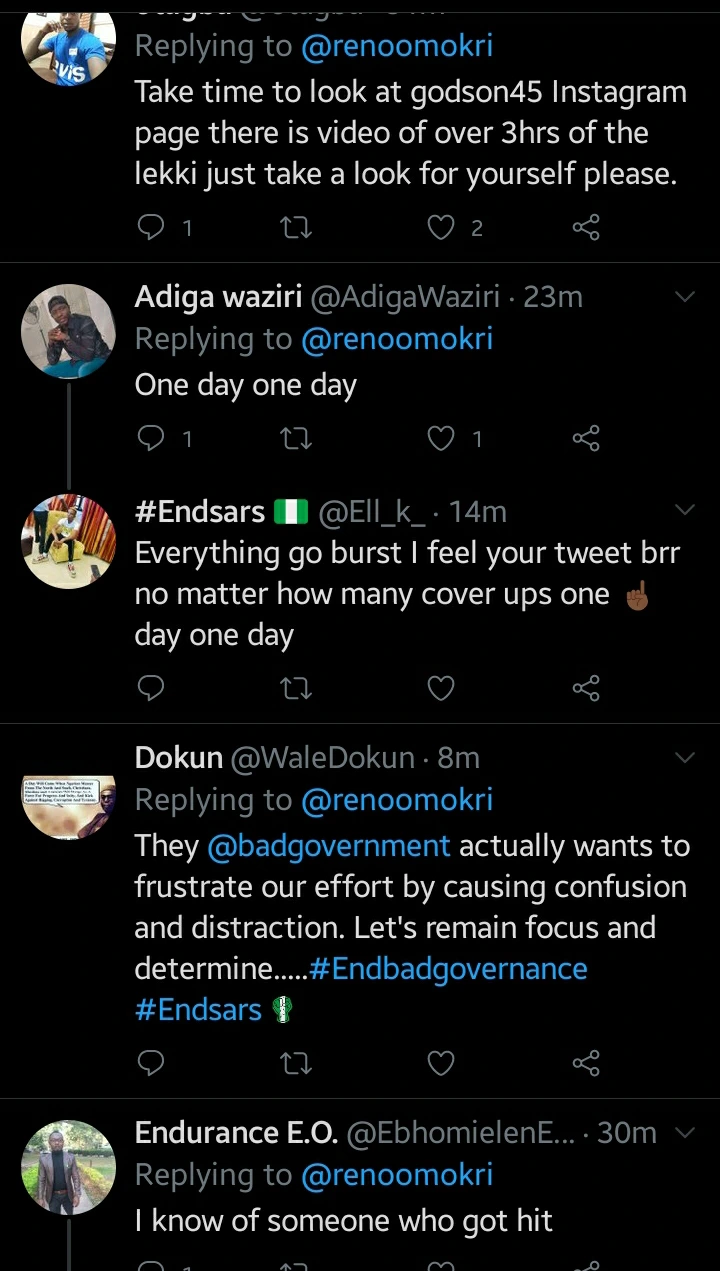Expand the options chevron on Dokun's tweet
Viewport: 720px width, 1271px height.
[685, 758]
